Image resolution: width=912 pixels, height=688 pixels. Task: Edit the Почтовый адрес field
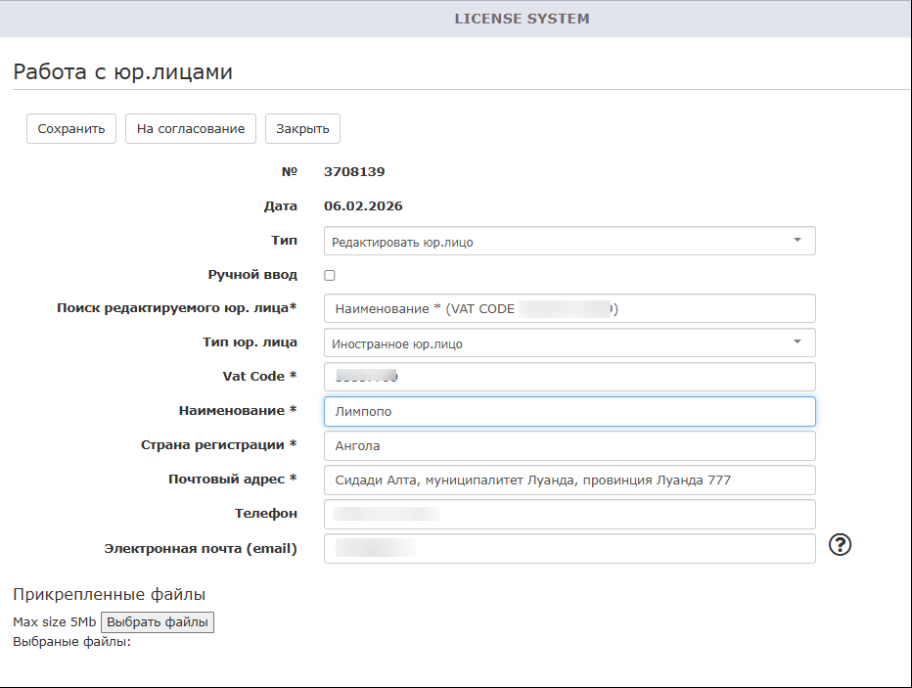click(x=569, y=480)
